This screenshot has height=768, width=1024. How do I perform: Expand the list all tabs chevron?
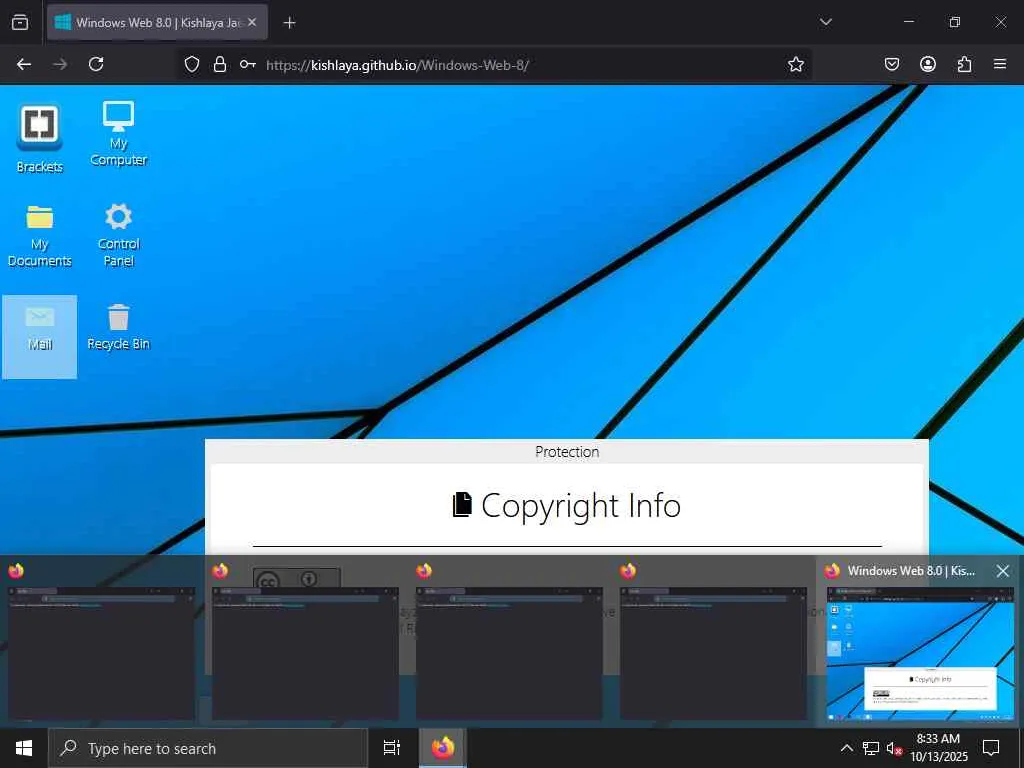click(825, 22)
